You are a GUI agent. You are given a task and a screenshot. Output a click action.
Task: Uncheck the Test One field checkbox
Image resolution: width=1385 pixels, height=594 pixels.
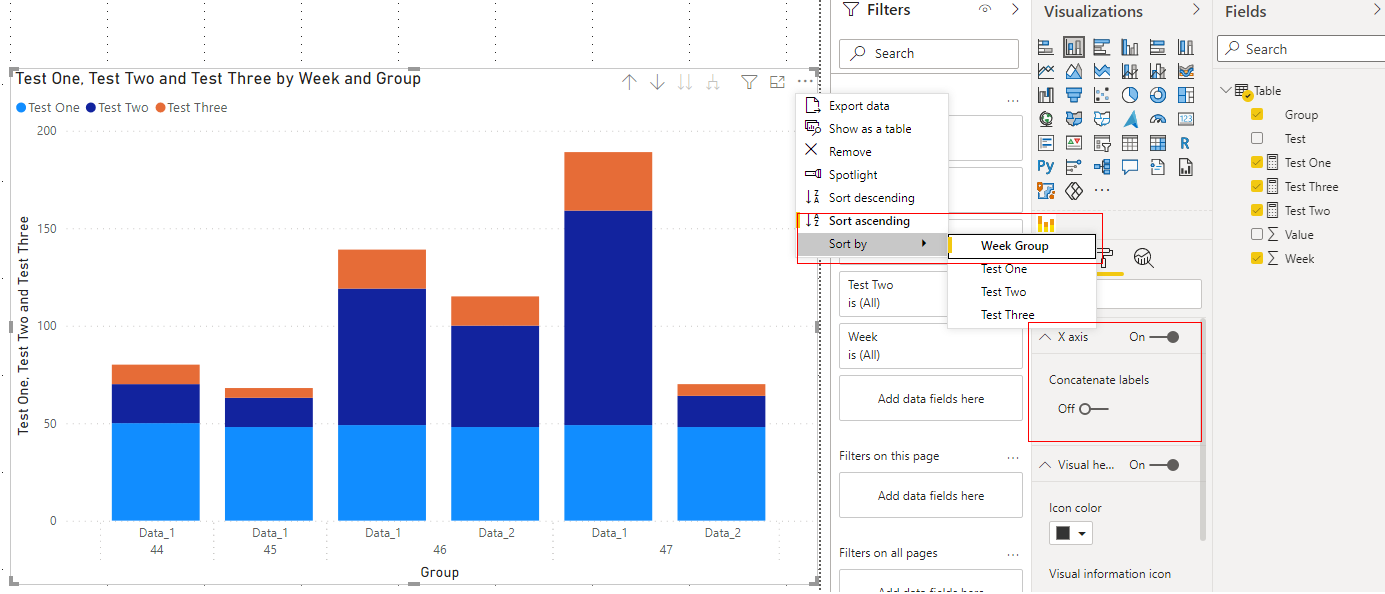pos(1257,163)
